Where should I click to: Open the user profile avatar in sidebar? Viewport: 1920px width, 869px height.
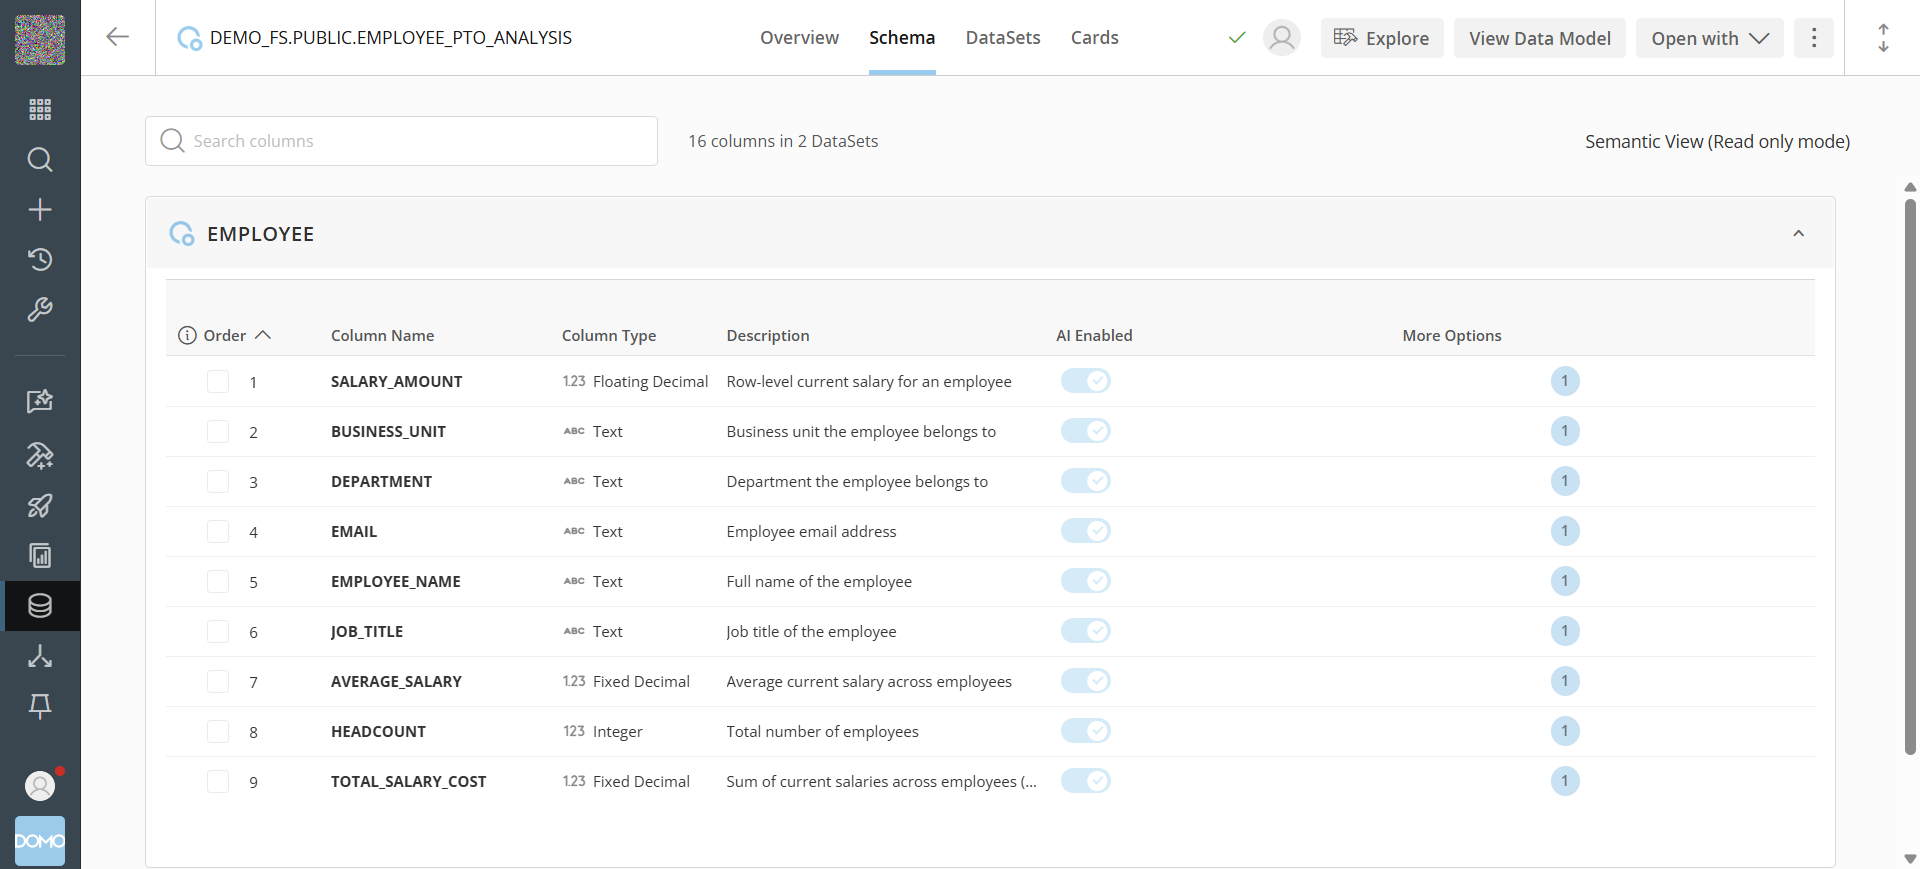point(40,786)
